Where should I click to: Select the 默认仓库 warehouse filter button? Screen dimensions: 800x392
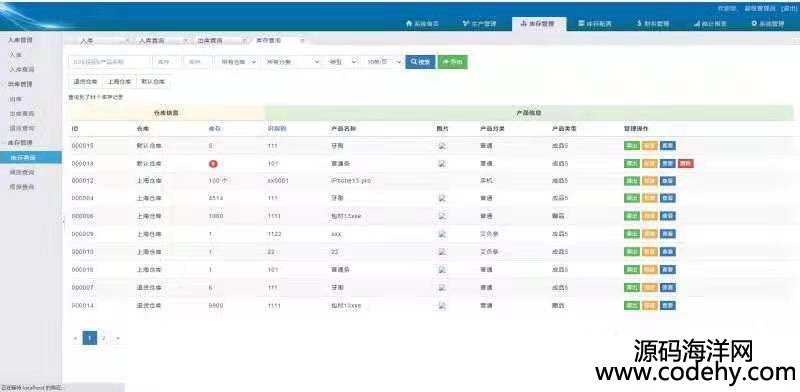153,82
